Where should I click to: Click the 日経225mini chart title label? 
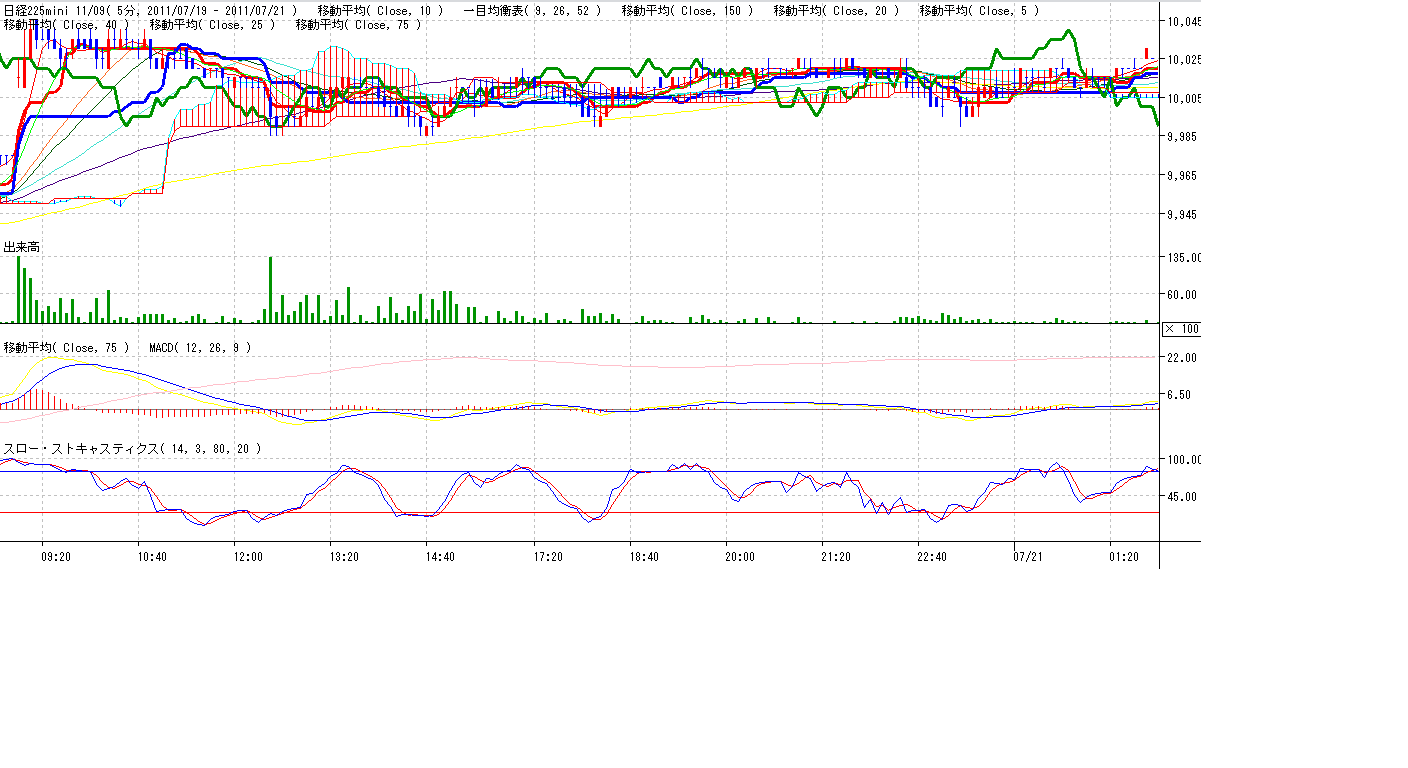coord(150,10)
